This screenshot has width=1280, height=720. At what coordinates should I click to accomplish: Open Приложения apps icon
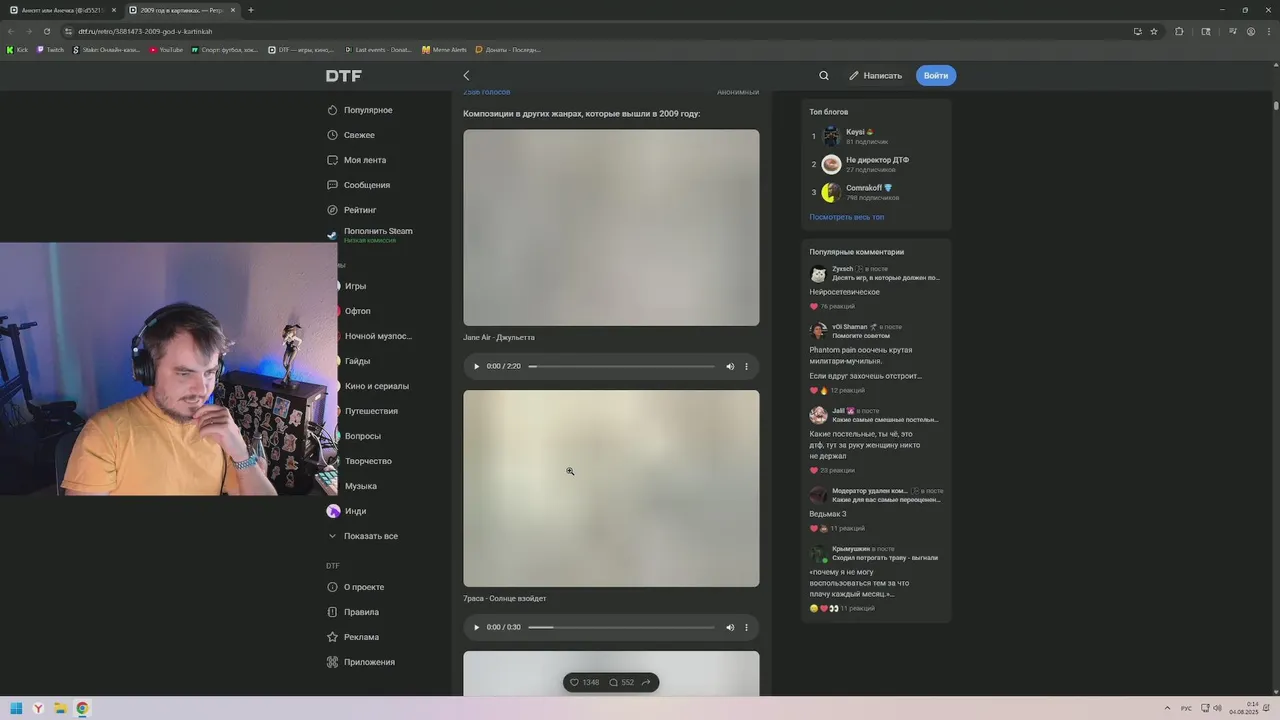[x=333, y=662]
